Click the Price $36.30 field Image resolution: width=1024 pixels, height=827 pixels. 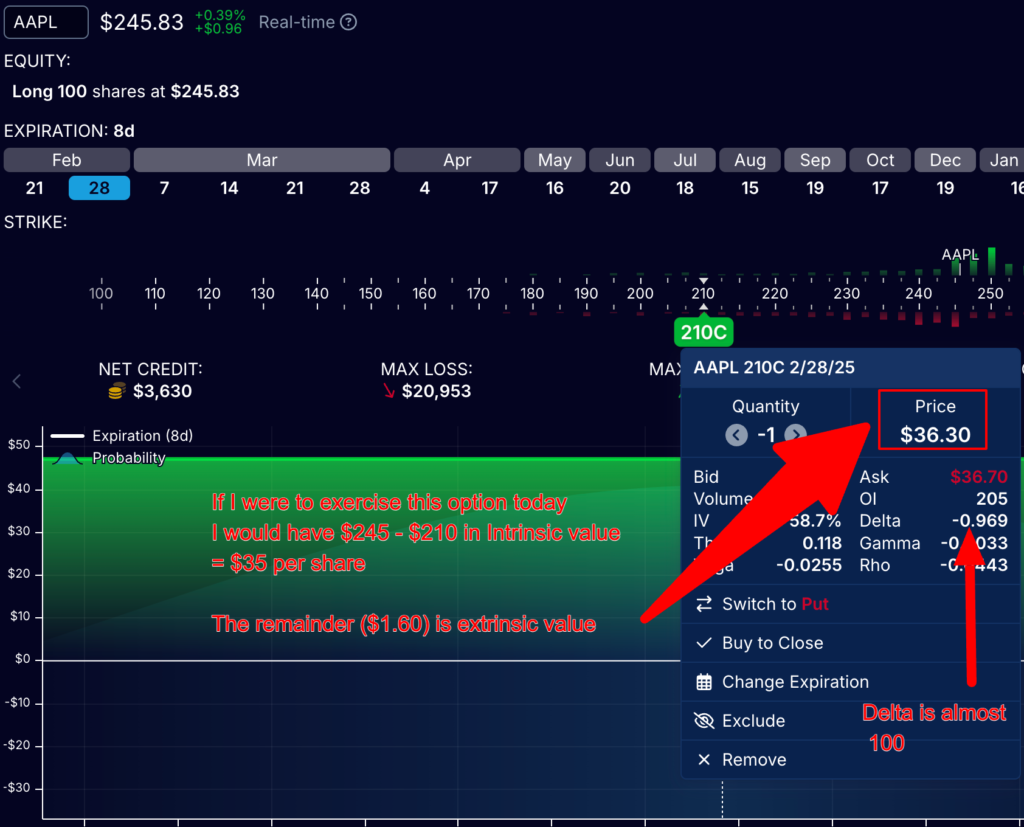(x=933, y=420)
